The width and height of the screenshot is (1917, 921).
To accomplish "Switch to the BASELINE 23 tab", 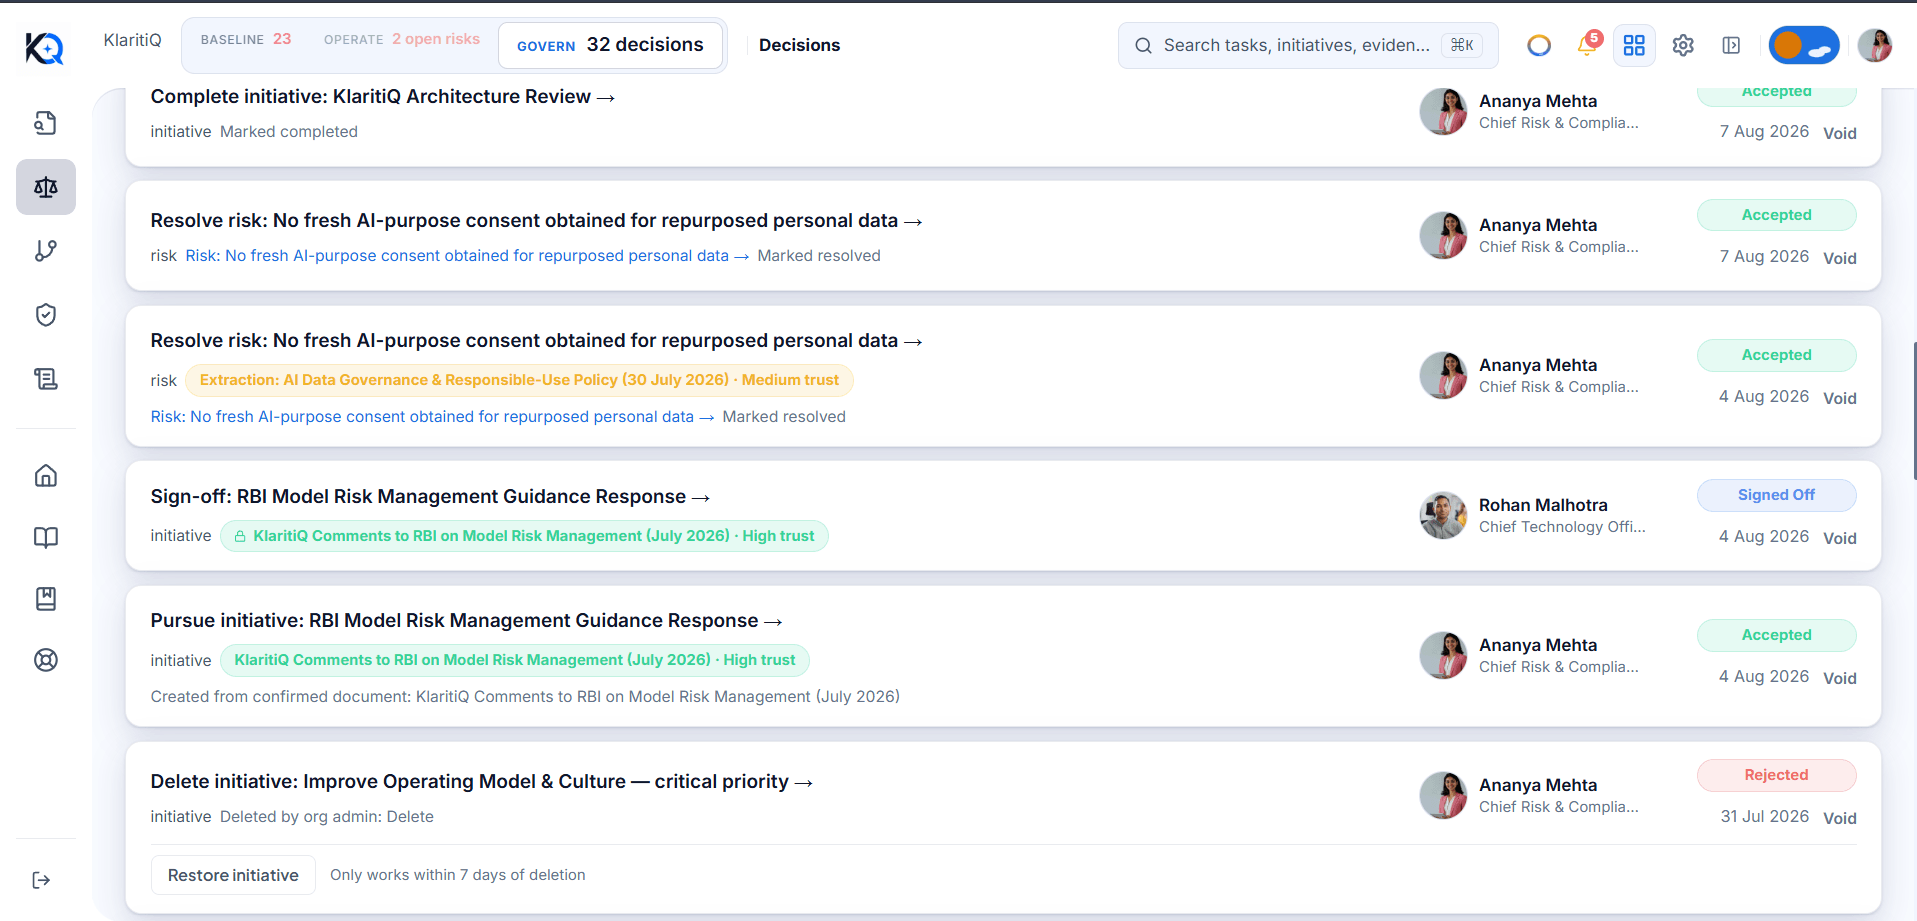I will click(246, 39).
